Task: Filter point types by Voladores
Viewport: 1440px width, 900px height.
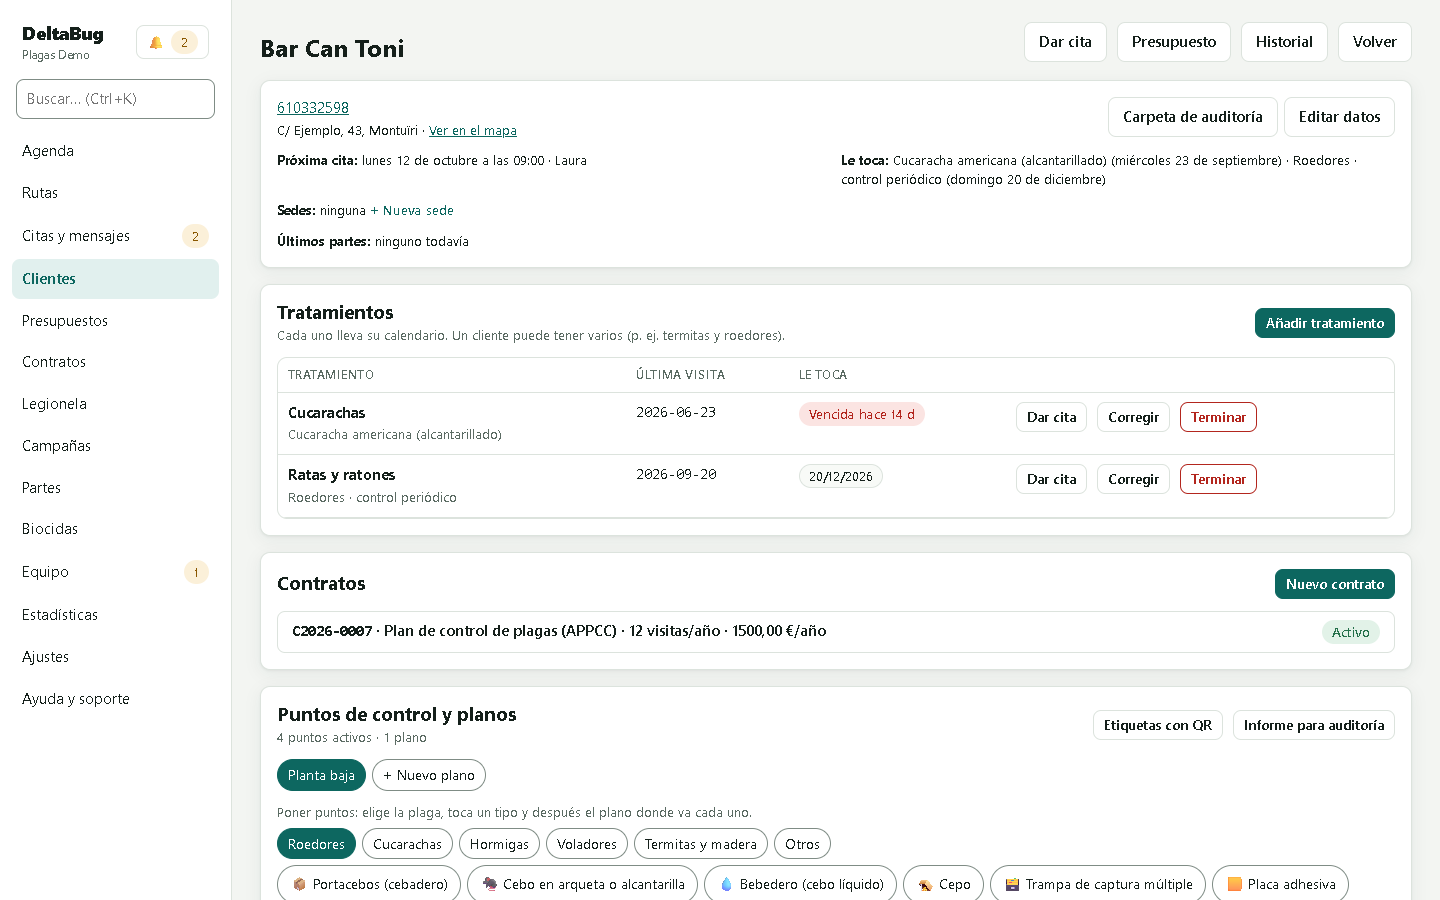Action: coord(587,844)
